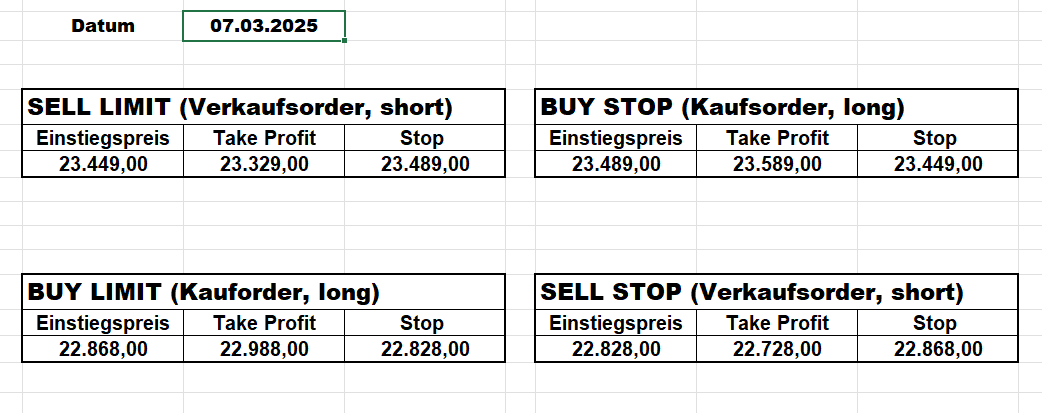The height and width of the screenshot is (413, 1042).
Task: Click the Einstiegspreis column header under BUY LIMIT
Action: 103,323
